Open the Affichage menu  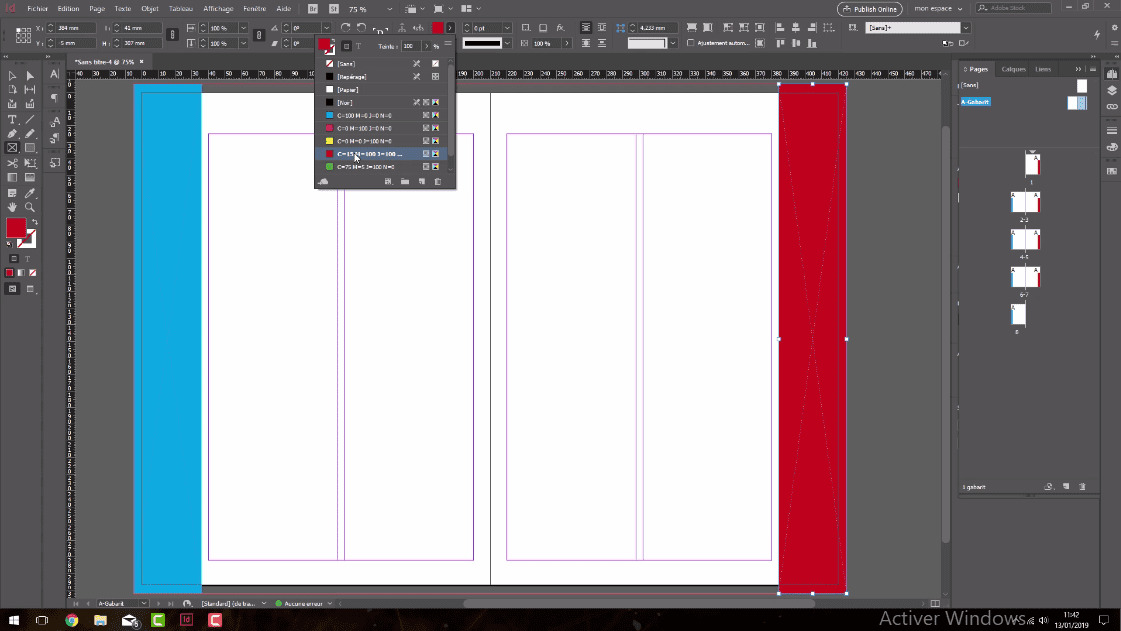pyautogui.click(x=217, y=8)
